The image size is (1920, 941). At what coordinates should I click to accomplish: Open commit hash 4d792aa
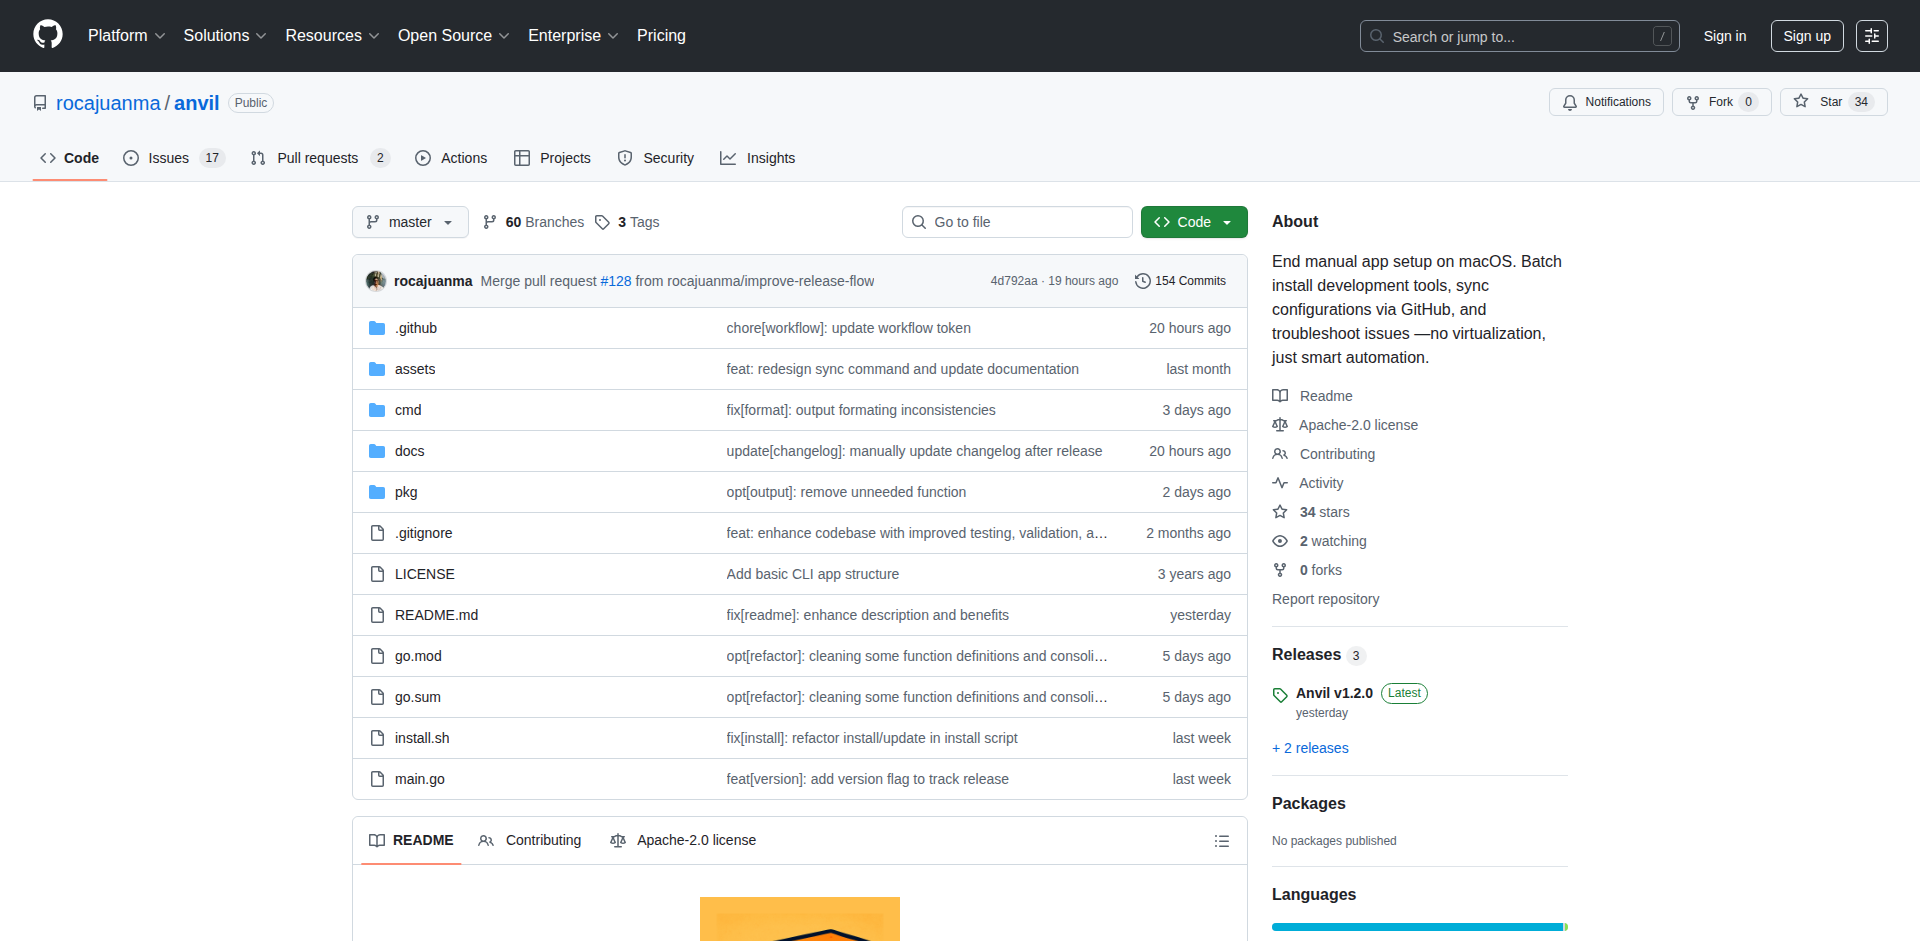(1014, 281)
